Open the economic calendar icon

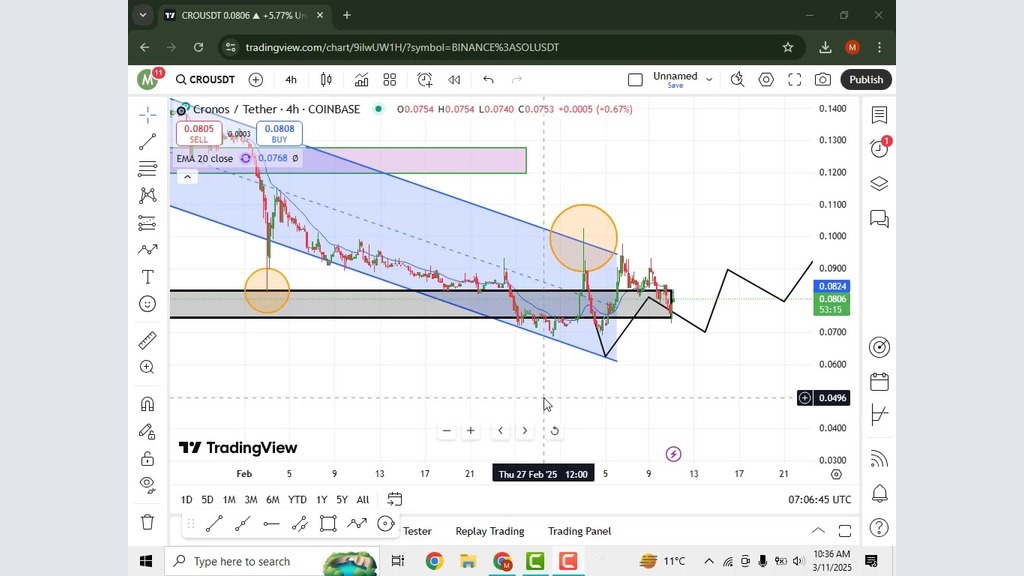point(879,381)
